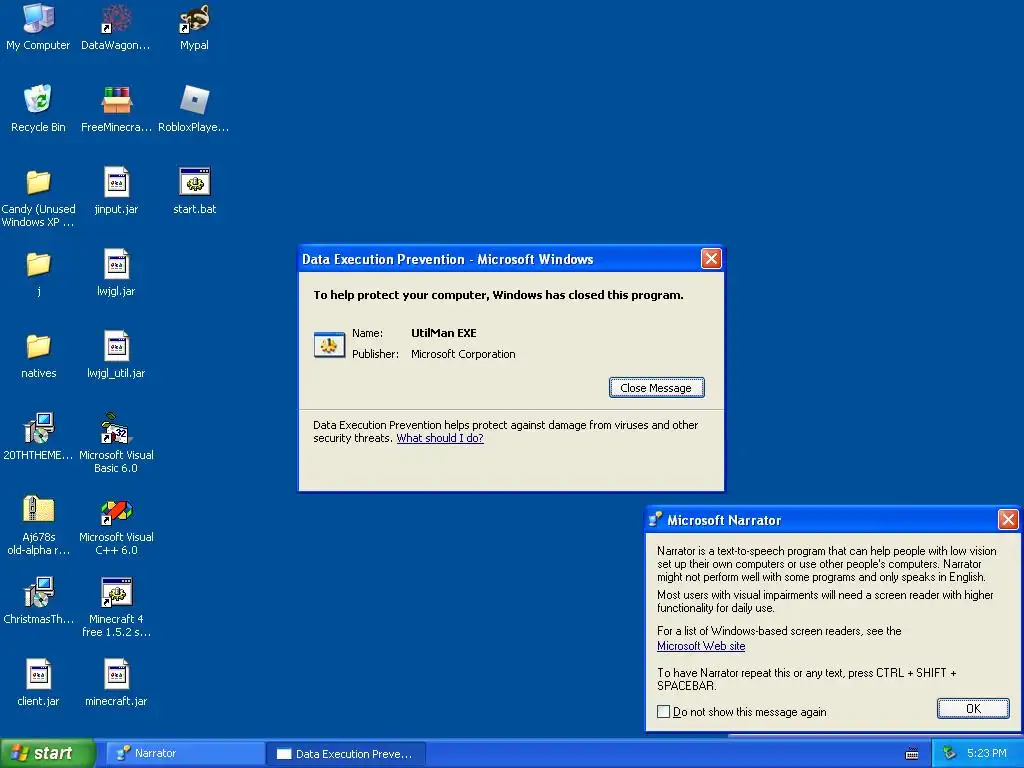This screenshot has width=1024, height=768.
Task: Click the on-screen keyboard tray icon
Action: coord(912,754)
